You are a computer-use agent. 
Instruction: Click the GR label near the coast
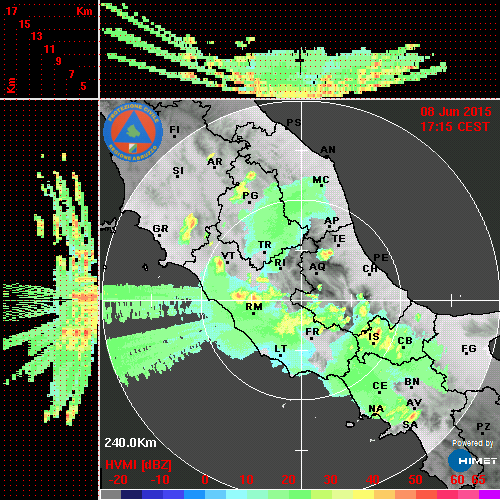[160, 229]
